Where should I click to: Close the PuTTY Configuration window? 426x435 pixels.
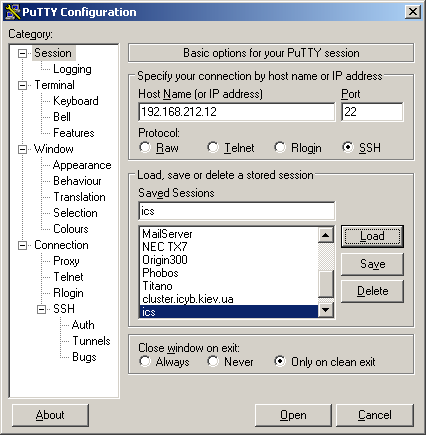pyautogui.click(x=413, y=12)
